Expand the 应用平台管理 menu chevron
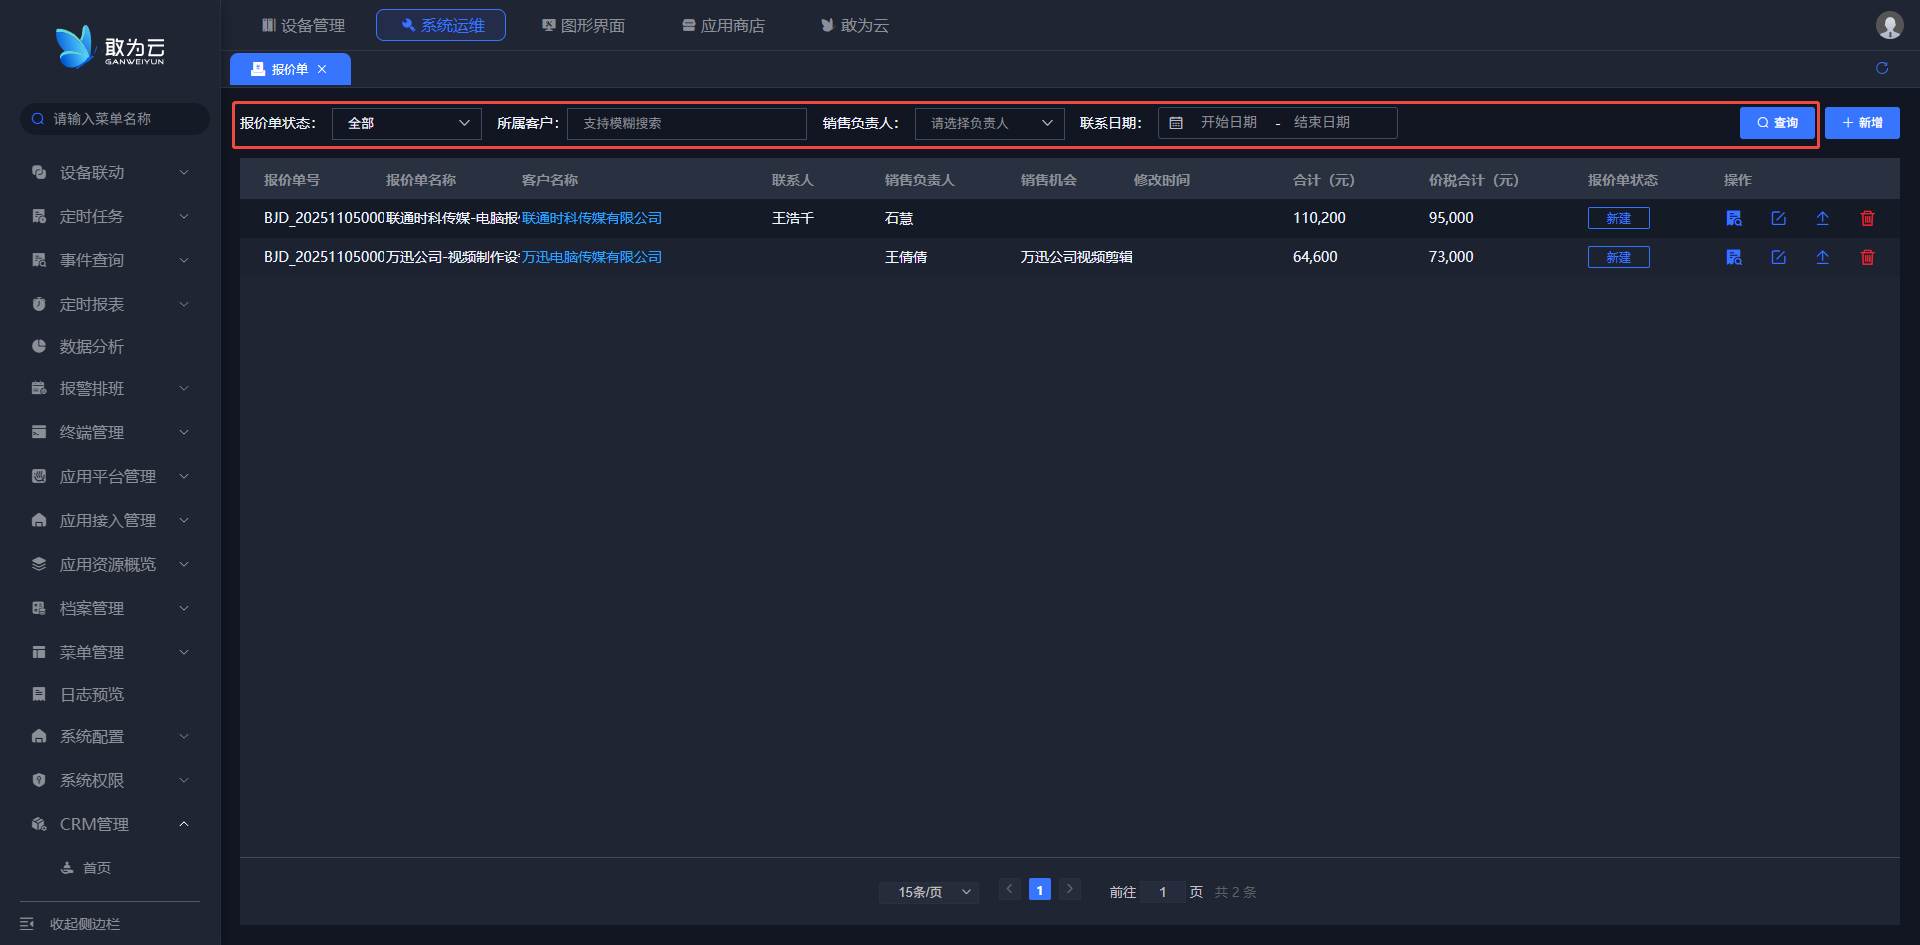The width and height of the screenshot is (1920, 945). [184, 476]
